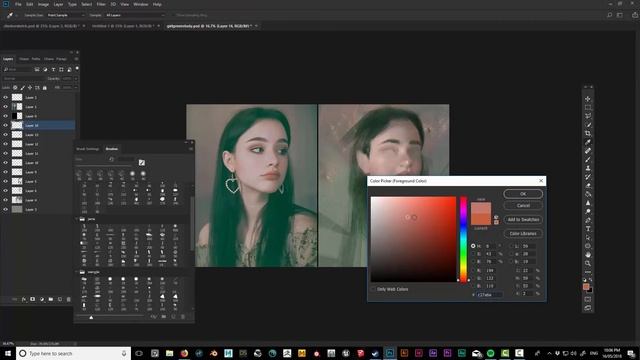
Task: Click the delete layer trash icon
Action: 69,299
